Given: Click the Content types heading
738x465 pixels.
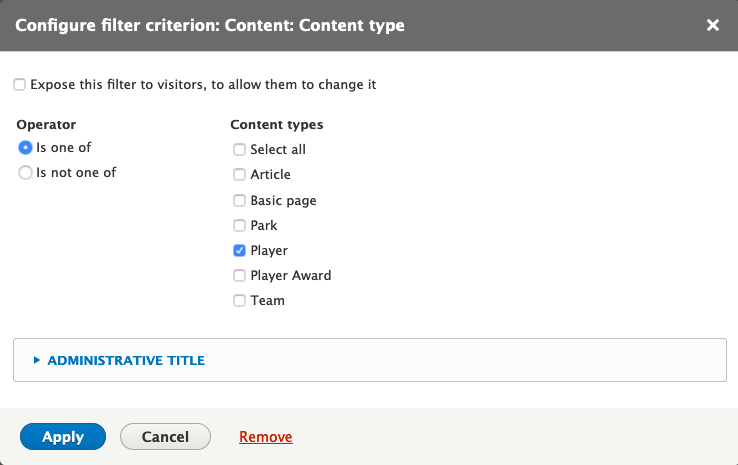Looking at the screenshot, I should (277, 125).
